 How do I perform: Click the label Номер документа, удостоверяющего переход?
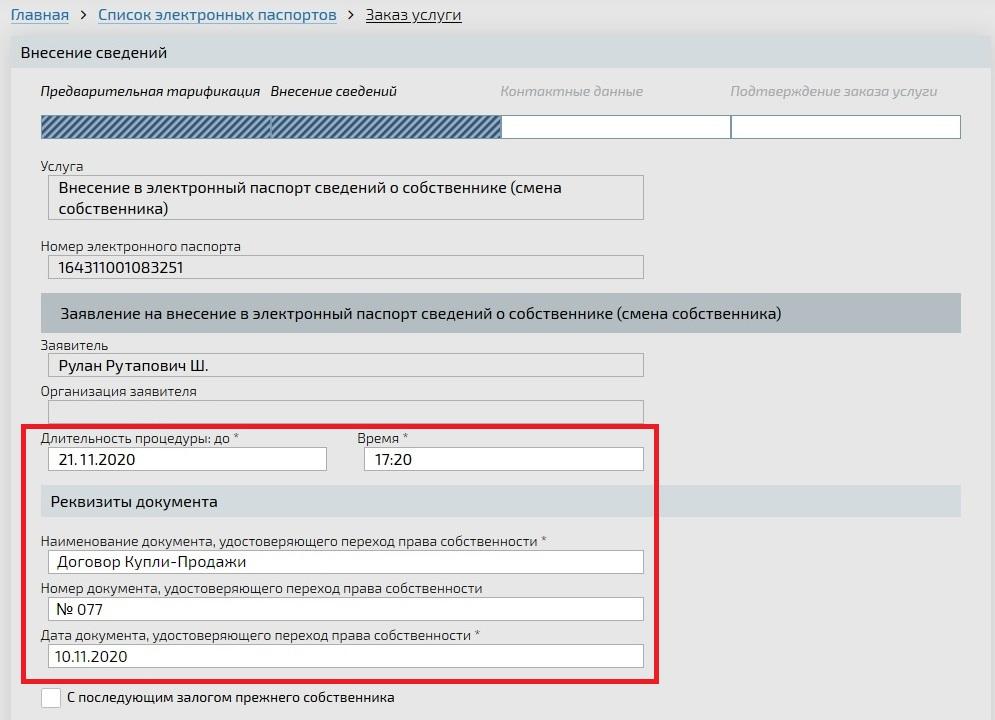click(261, 589)
